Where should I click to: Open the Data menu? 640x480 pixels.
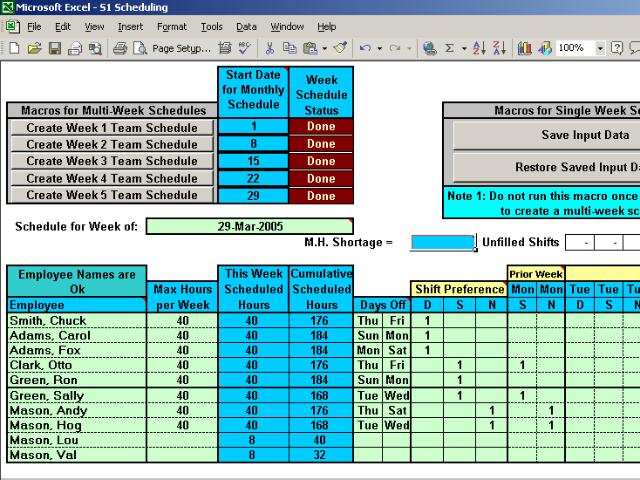[x=246, y=27]
